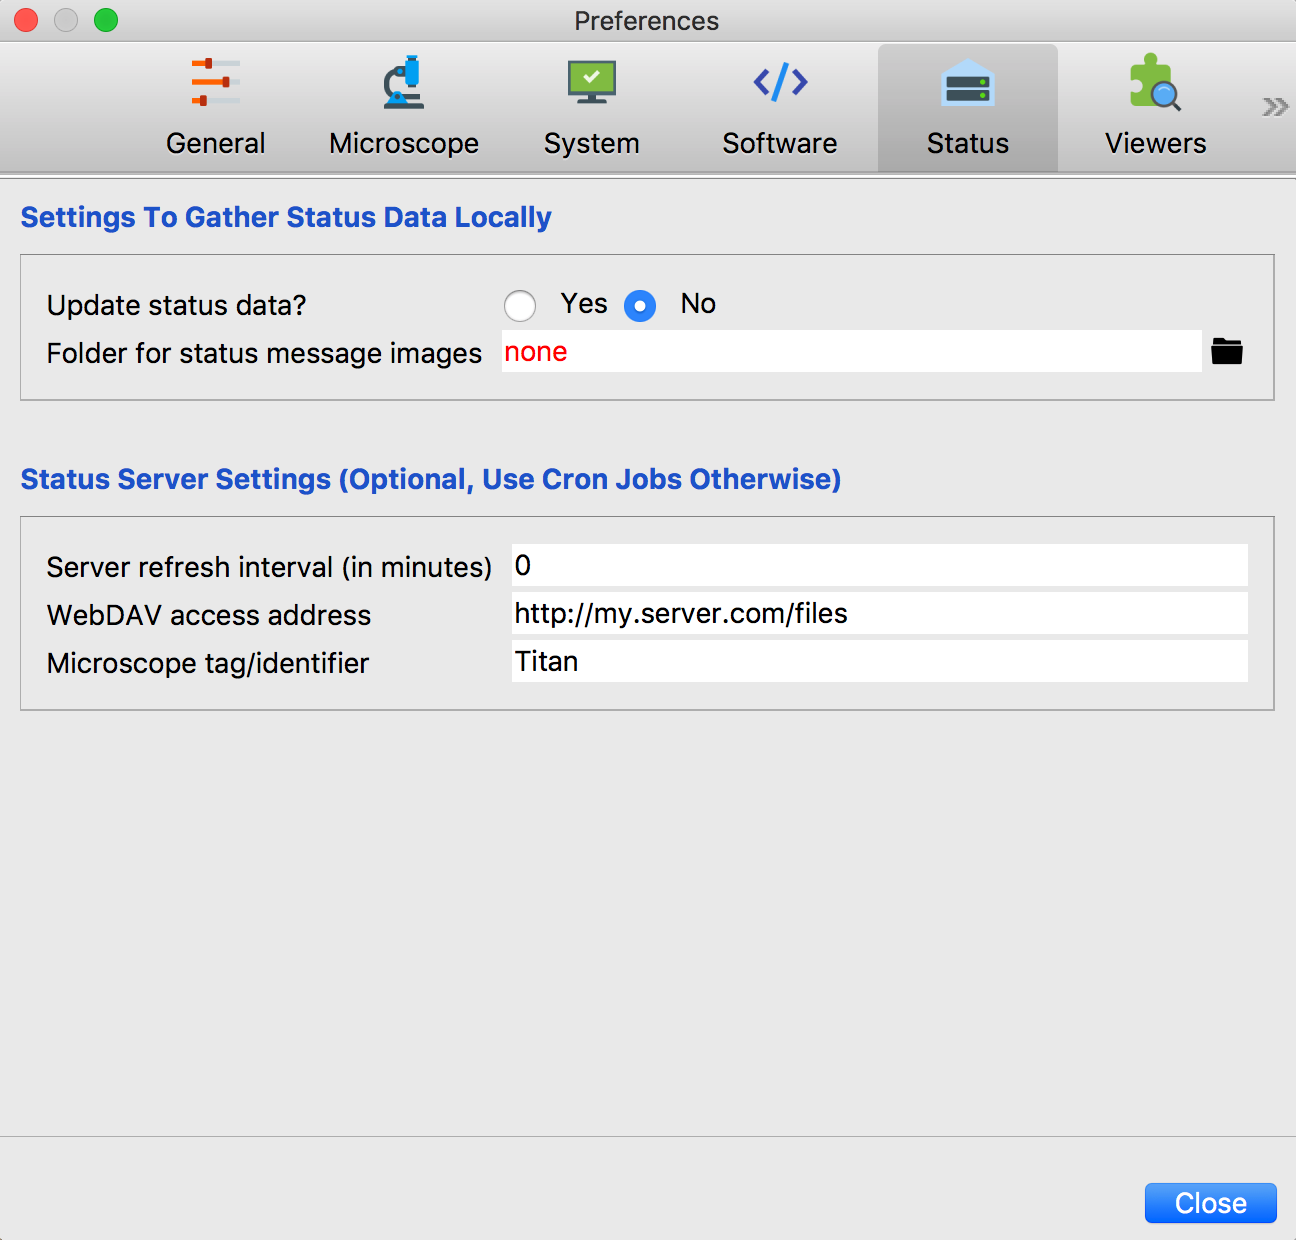1296x1240 pixels.
Task: Click the Software code brackets icon
Action: click(x=780, y=82)
